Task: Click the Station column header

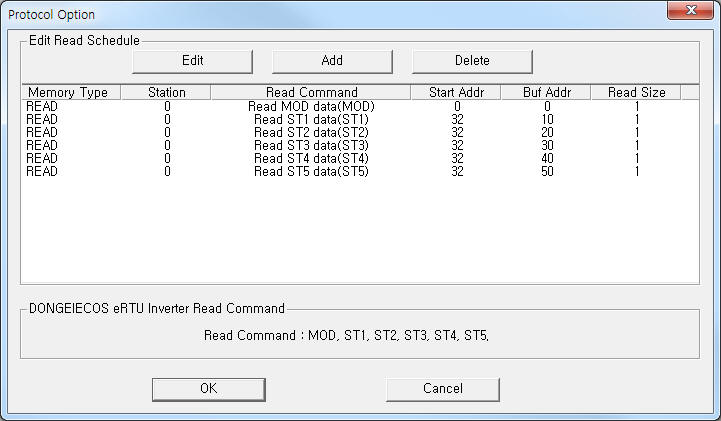Action: click(166, 92)
